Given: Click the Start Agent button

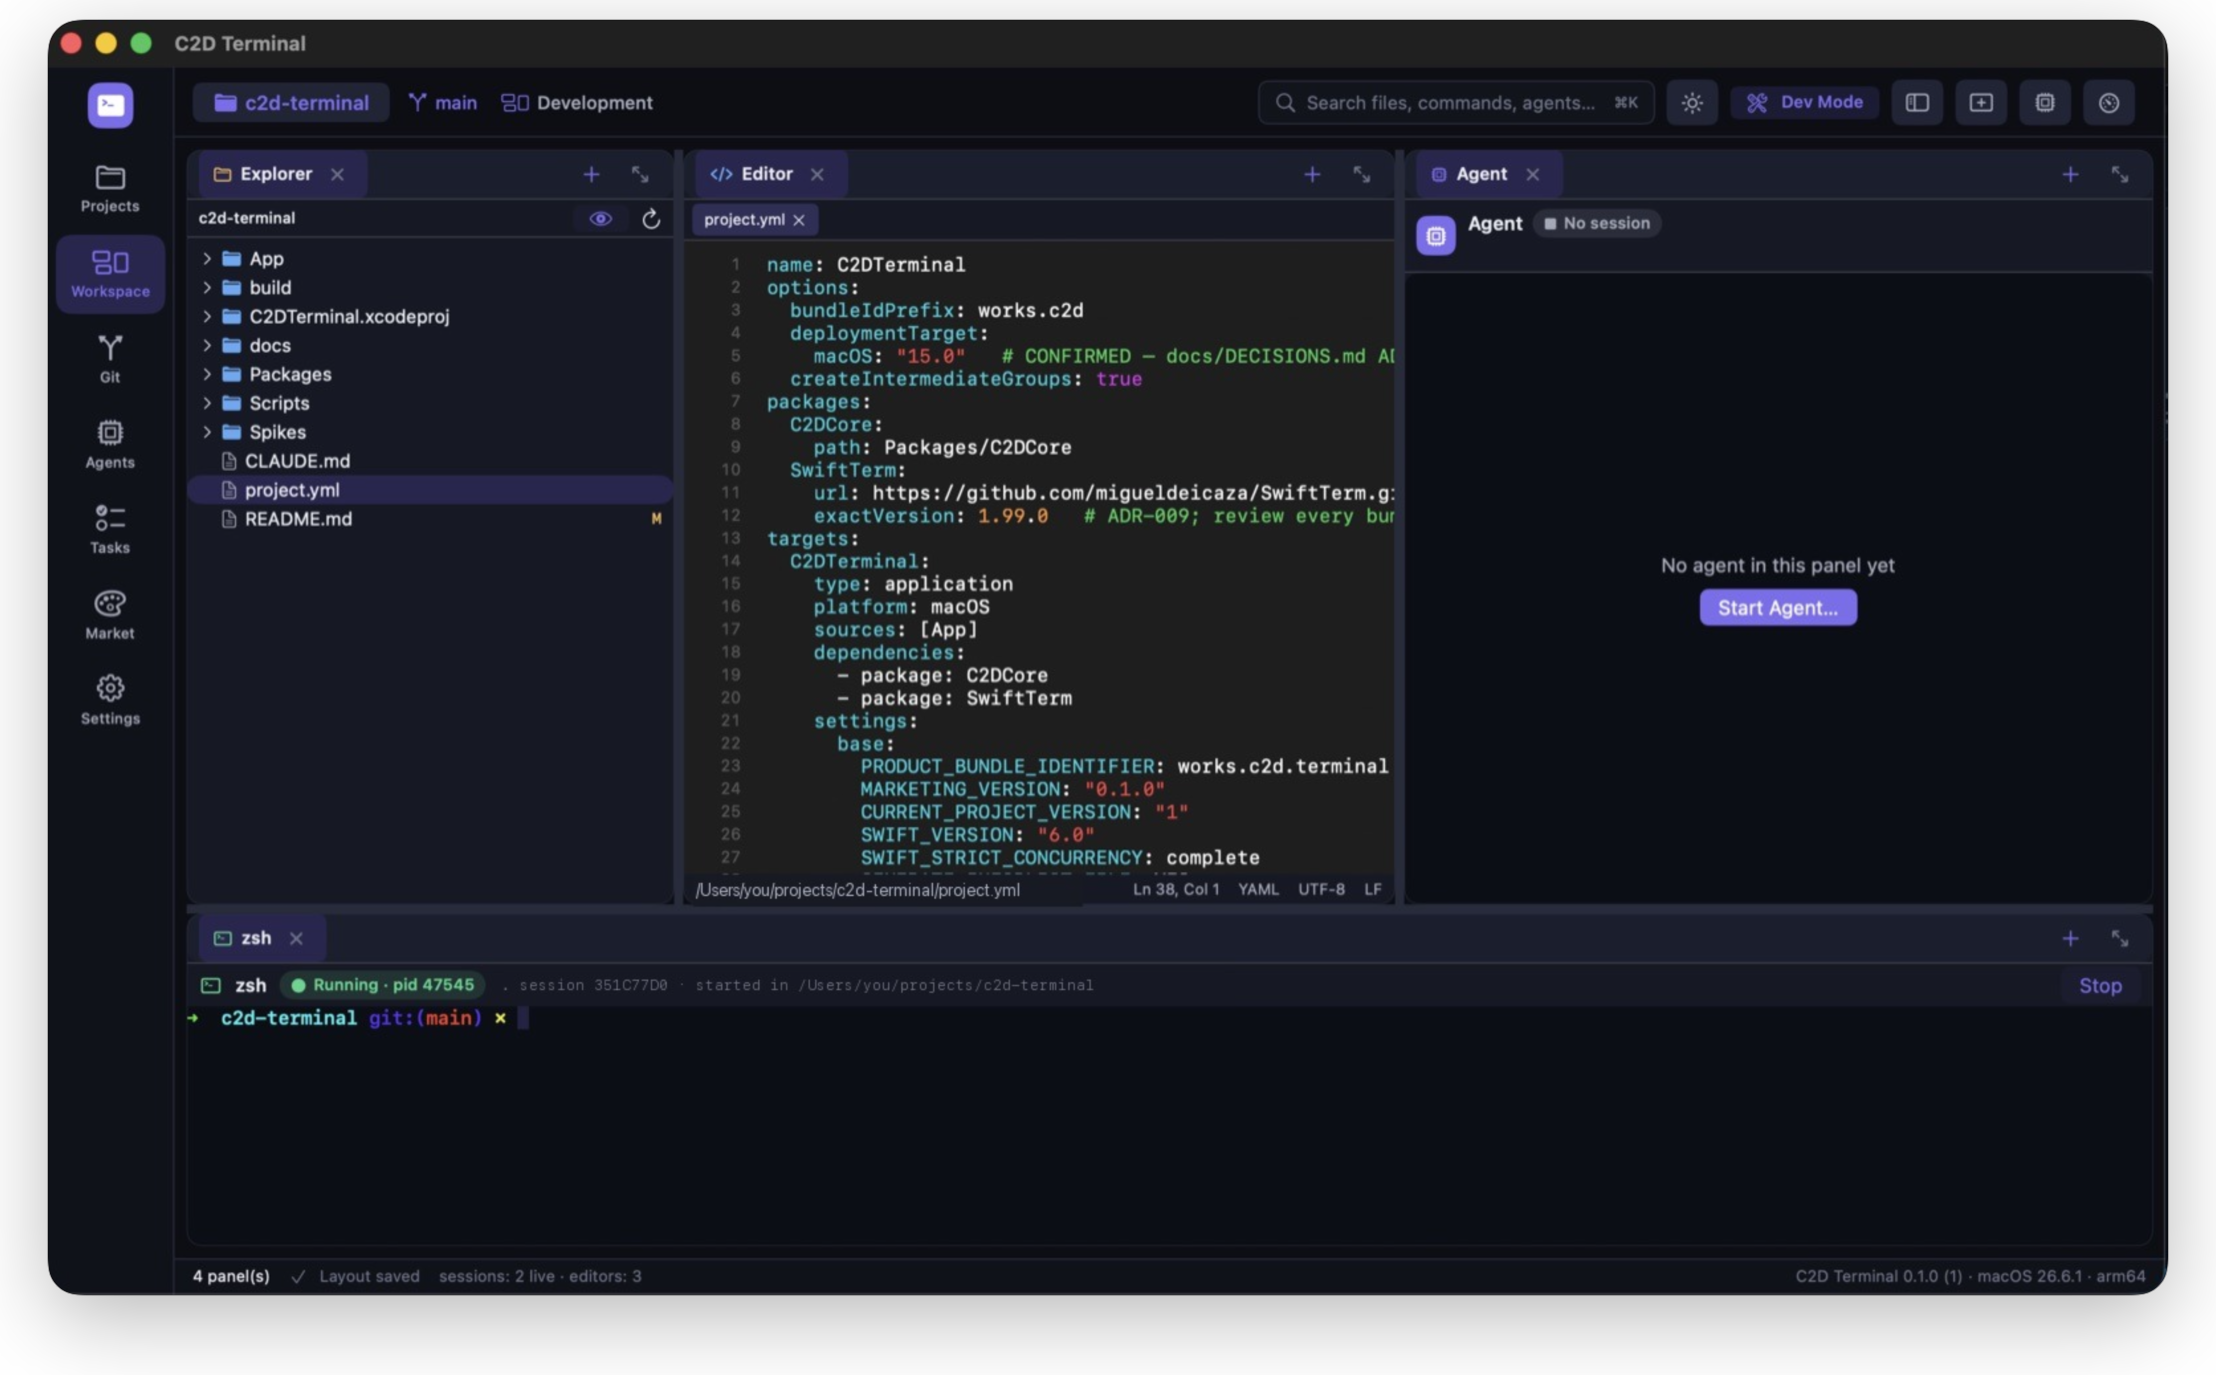Looking at the screenshot, I should click(1778, 607).
